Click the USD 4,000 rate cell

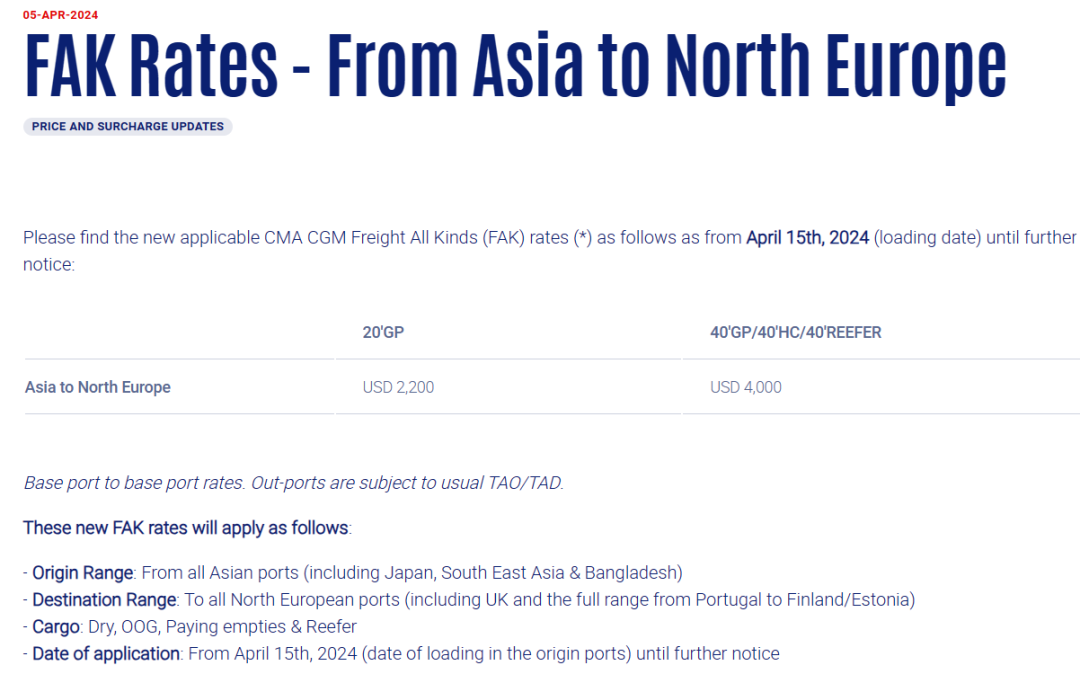pyautogui.click(x=745, y=388)
